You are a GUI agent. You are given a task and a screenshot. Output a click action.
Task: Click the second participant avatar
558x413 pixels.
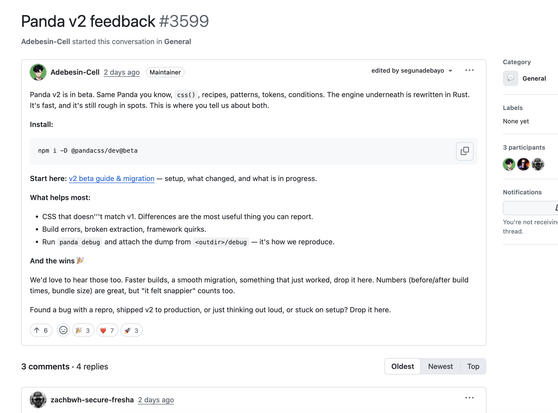pos(523,164)
